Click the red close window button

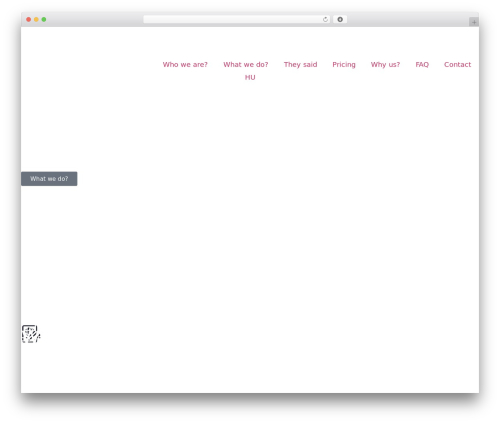pyautogui.click(x=29, y=20)
